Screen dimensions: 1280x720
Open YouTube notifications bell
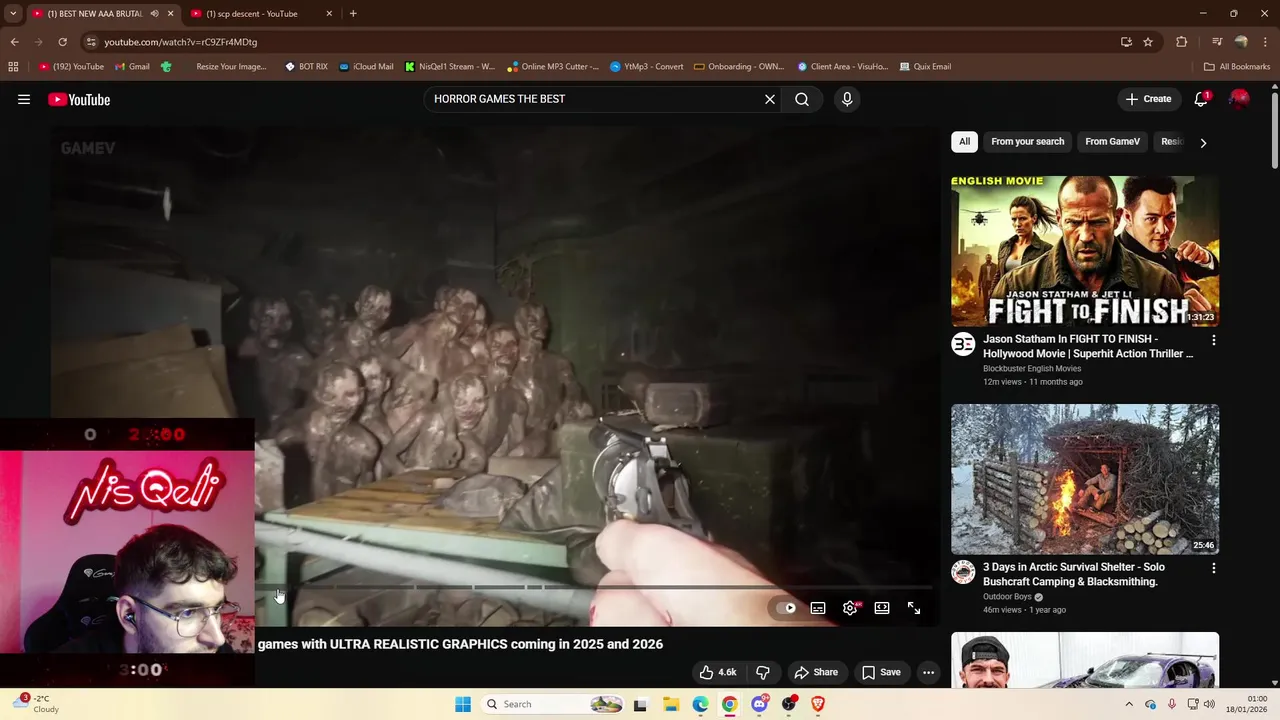click(x=1201, y=99)
